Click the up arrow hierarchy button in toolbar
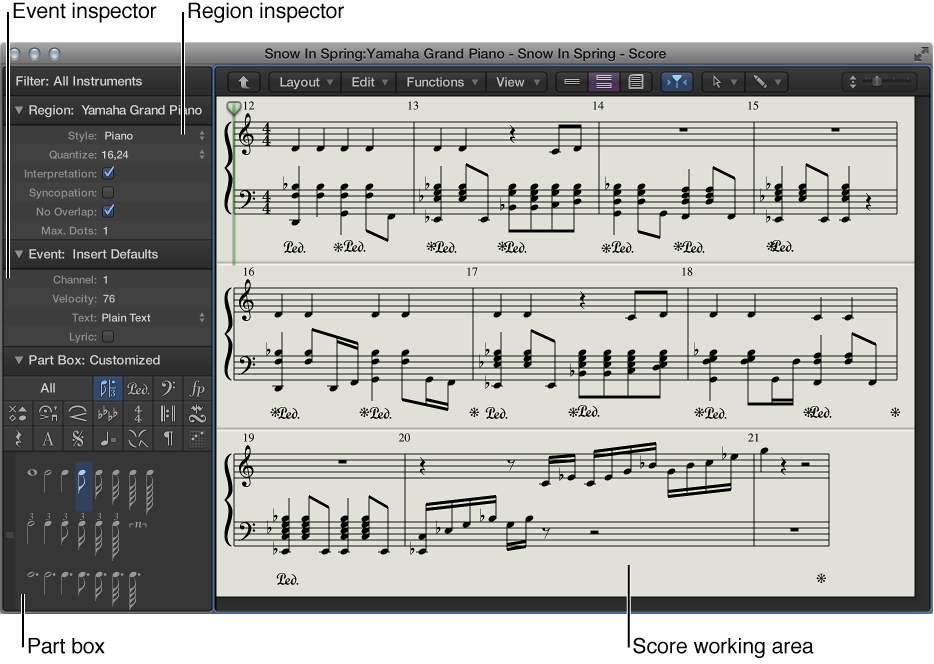934x664 pixels. click(x=243, y=82)
